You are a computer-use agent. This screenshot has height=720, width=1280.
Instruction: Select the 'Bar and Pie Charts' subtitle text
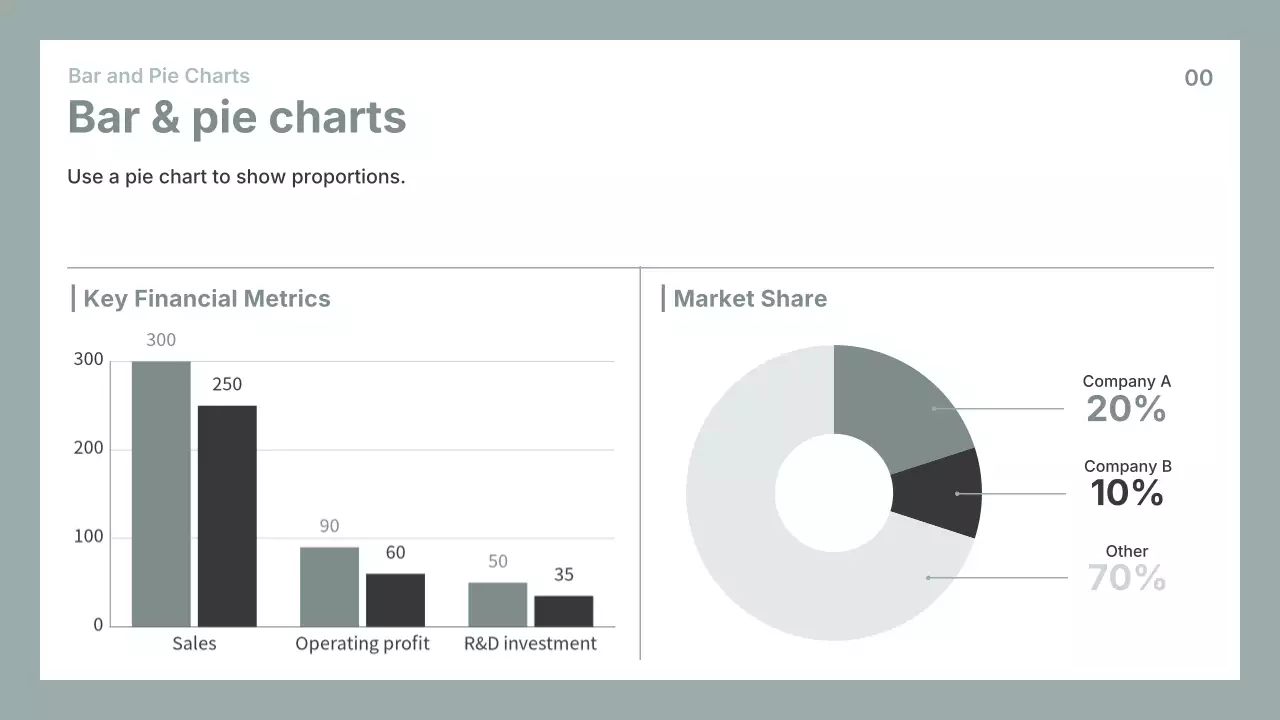point(159,76)
